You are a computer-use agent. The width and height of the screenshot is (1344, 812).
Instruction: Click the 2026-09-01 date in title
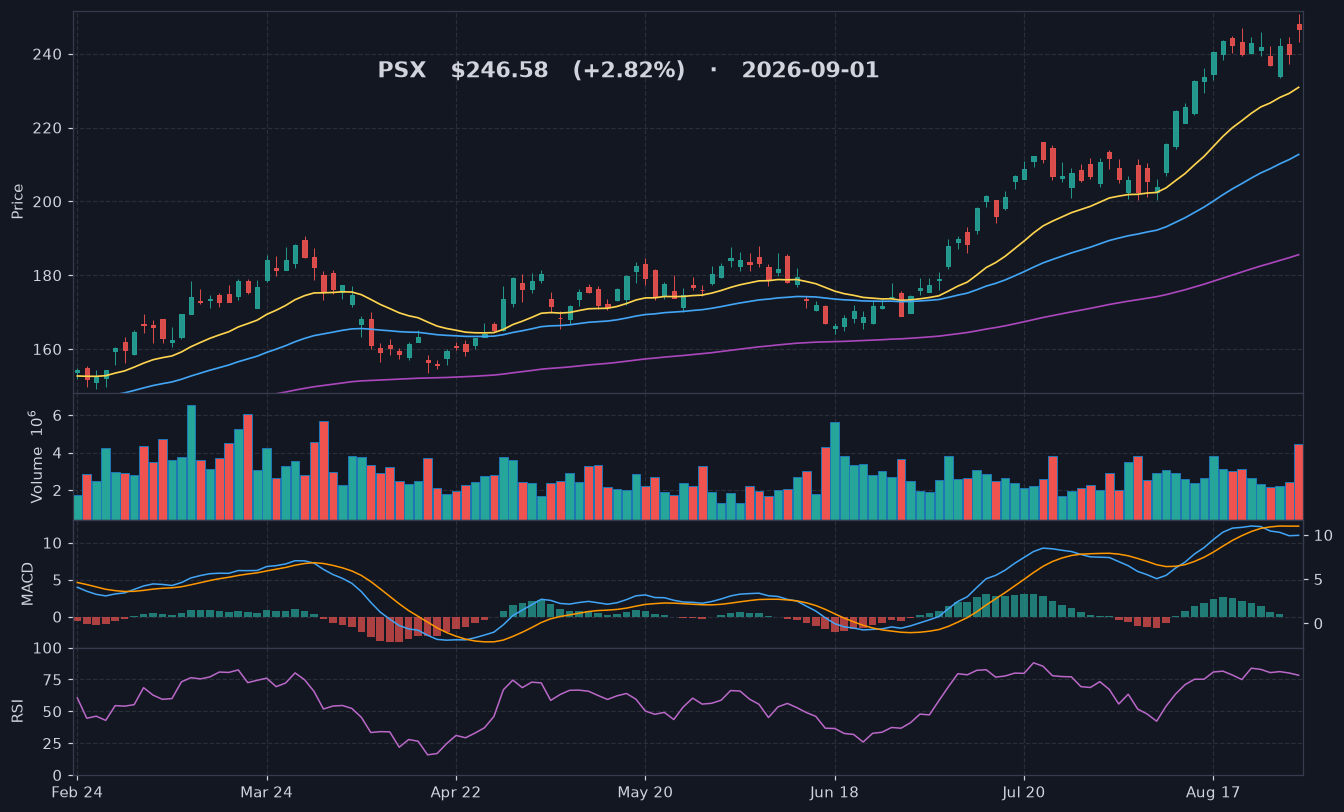pyautogui.click(x=810, y=71)
